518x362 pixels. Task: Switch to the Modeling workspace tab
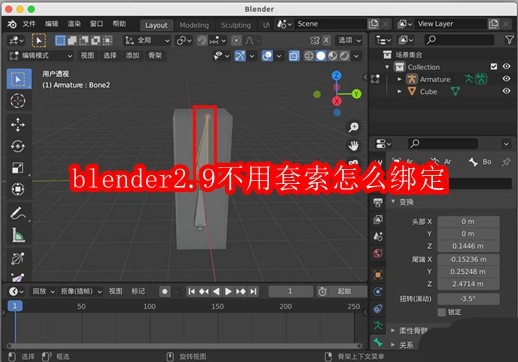pos(194,25)
